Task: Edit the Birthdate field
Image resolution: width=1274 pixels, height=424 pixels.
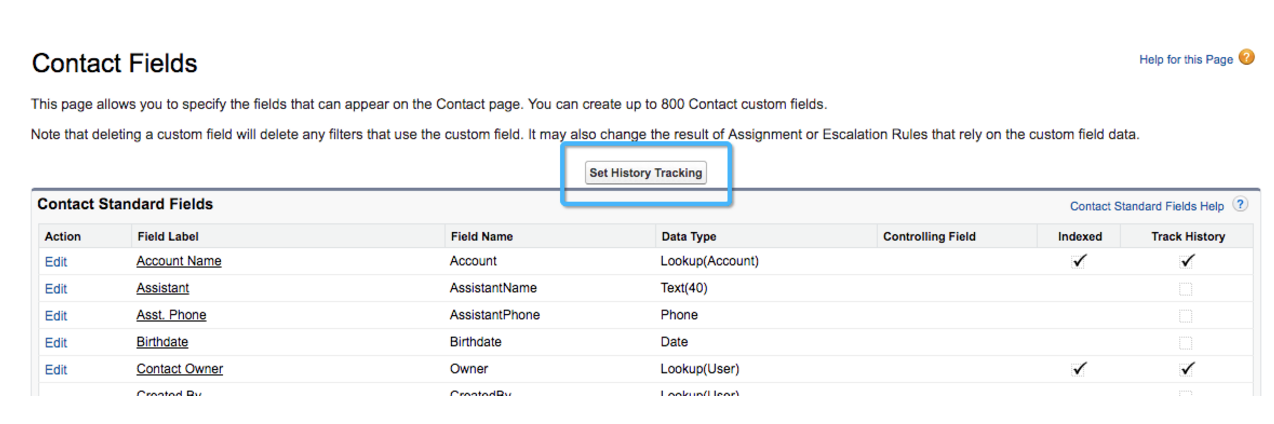Action: click(56, 343)
